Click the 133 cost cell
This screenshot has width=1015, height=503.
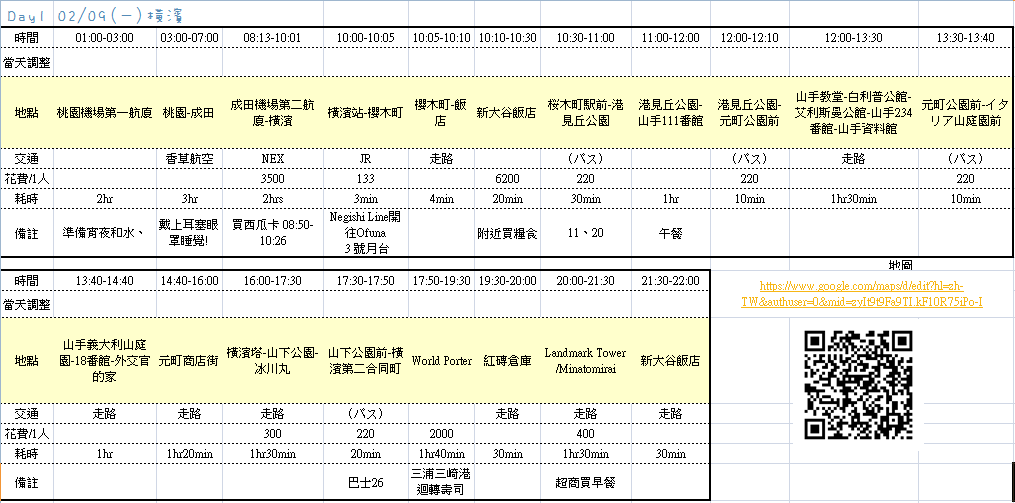(365, 179)
